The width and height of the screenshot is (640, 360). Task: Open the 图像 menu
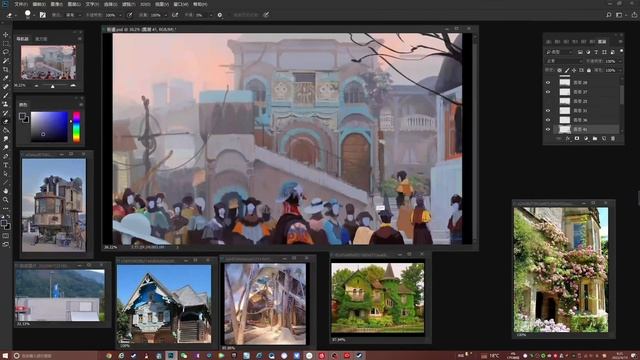(x=56, y=4)
